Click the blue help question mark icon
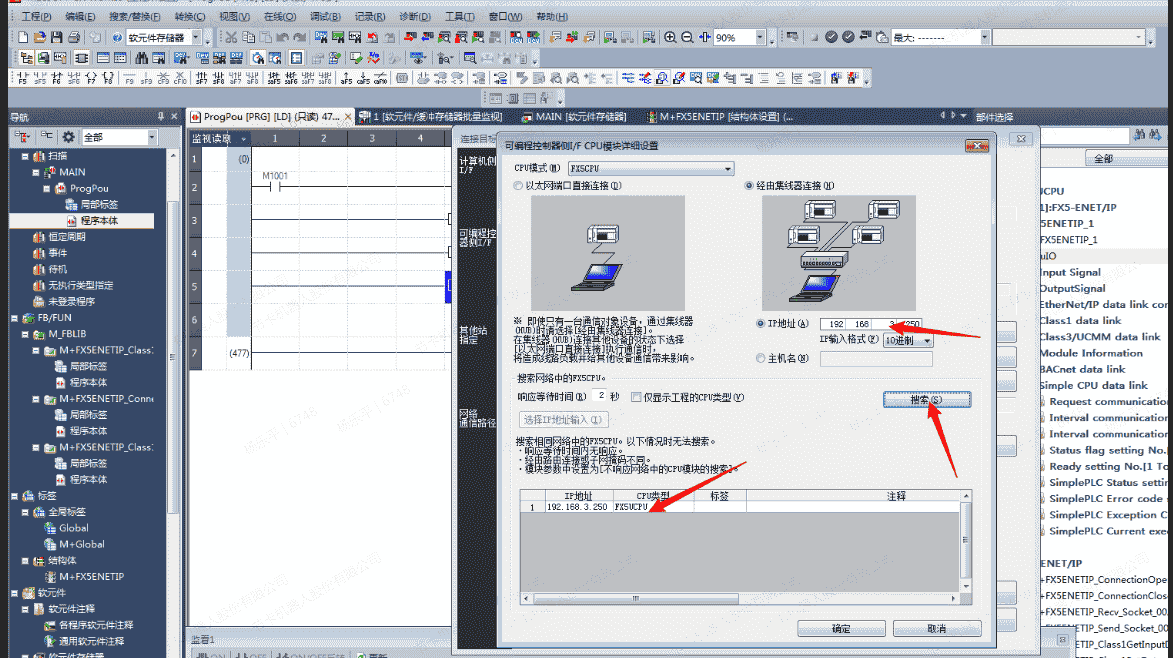Screen dimensions: 1173x658 (119, 37)
